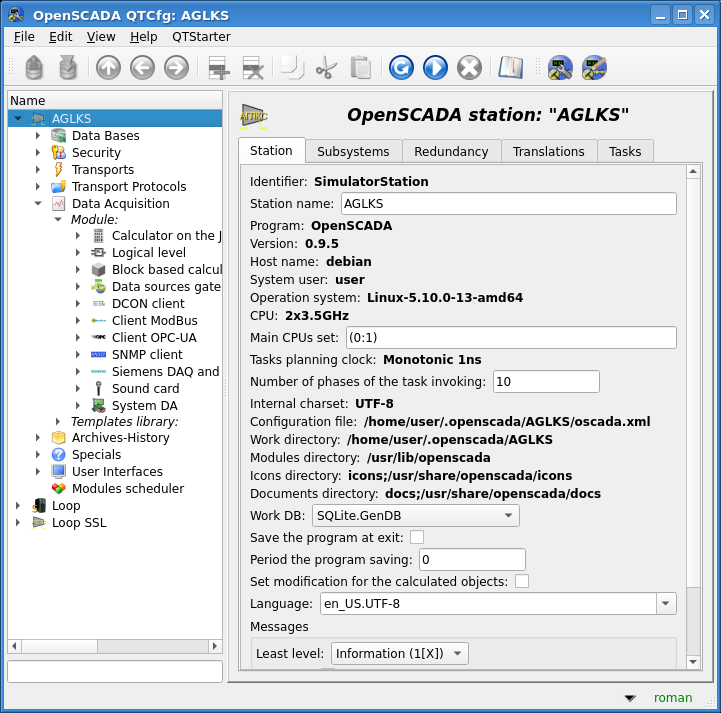
Task: Select Client ModBus in the tree
Action: [x=154, y=320]
